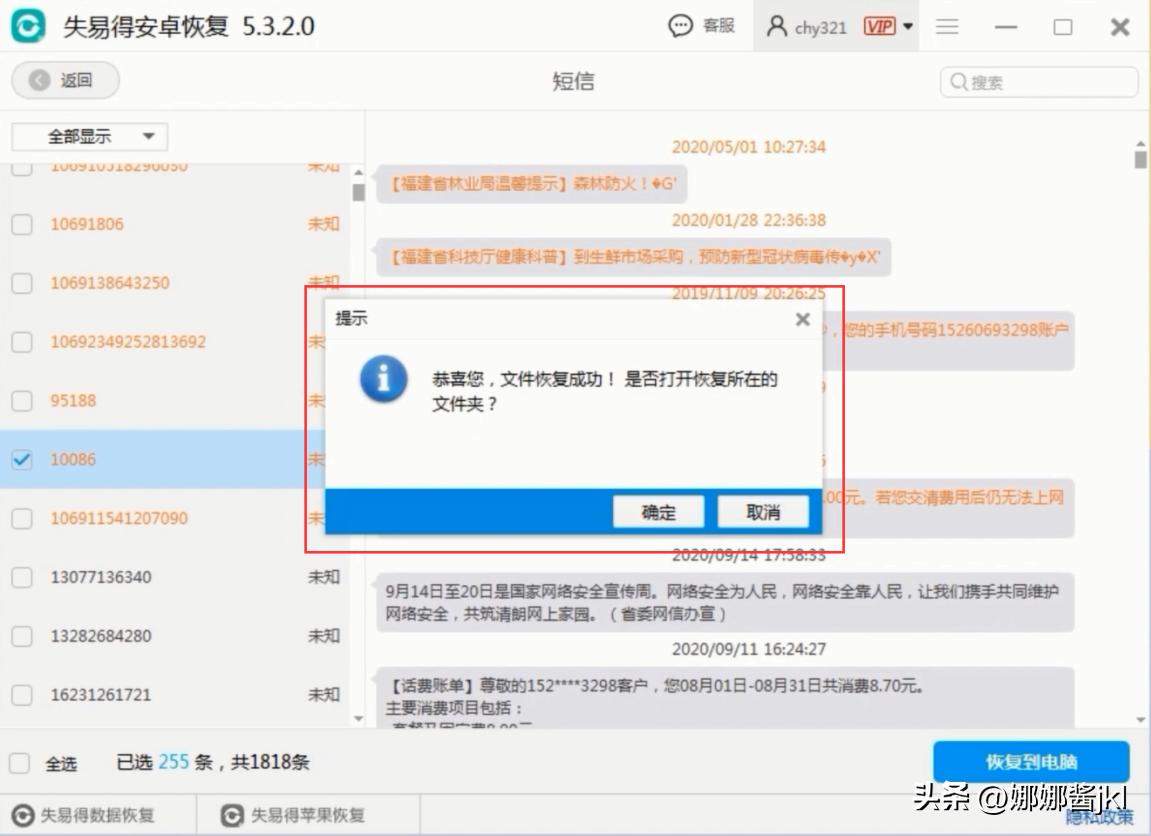This screenshot has height=836, width=1151.
Task: Click the app logo in the title bar
Action: point(29,26)
